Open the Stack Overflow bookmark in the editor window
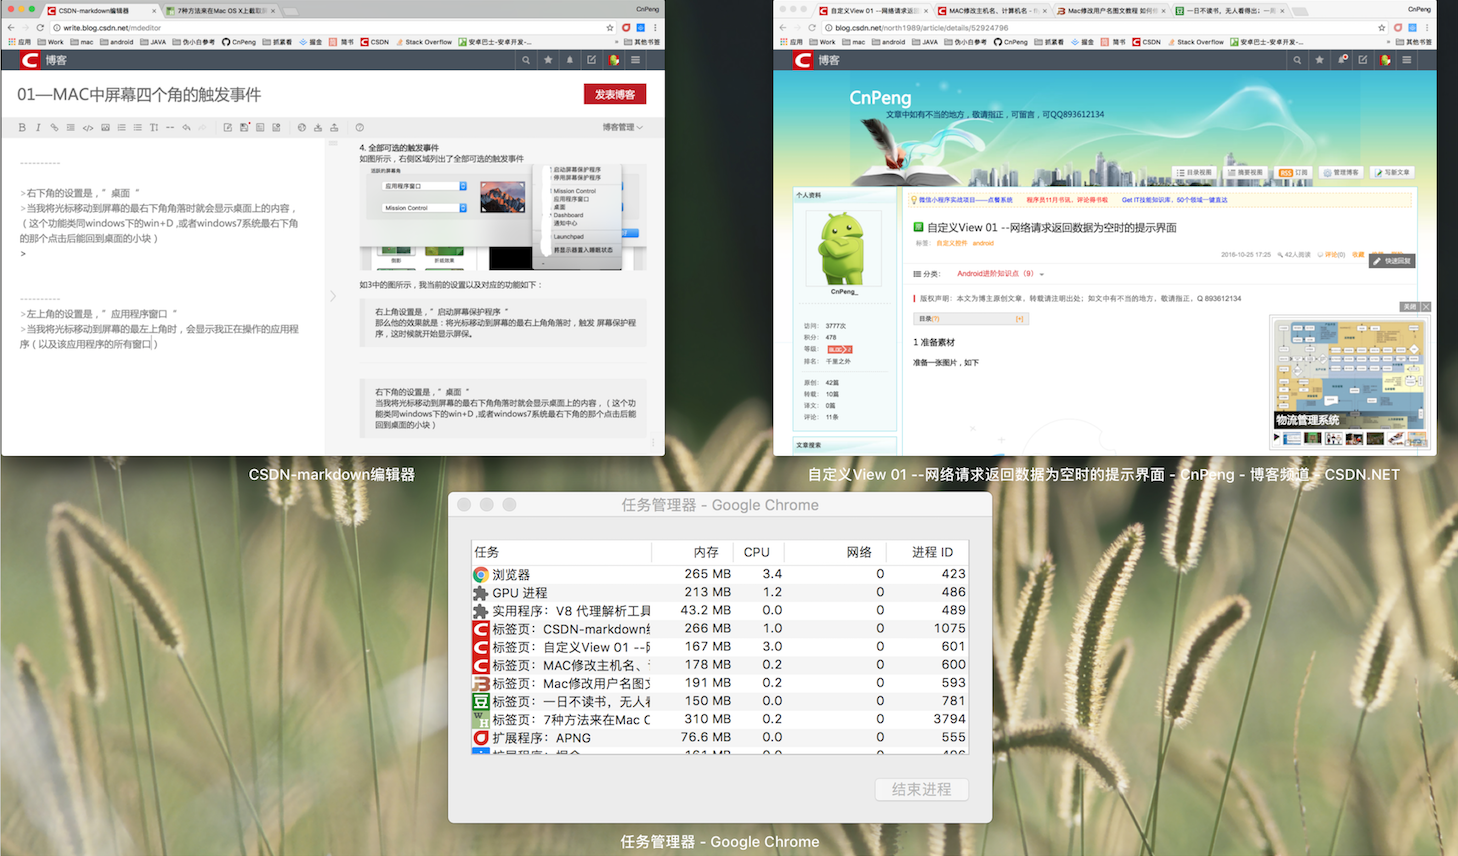The image size is (1458, 856). (423, 42)
